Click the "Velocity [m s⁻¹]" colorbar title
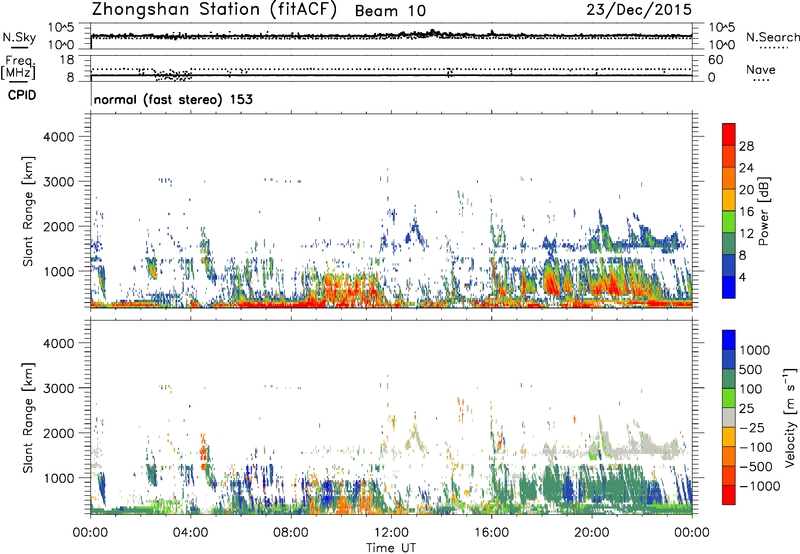This screenshot has width=800, height=554. [x=790, y=418]
